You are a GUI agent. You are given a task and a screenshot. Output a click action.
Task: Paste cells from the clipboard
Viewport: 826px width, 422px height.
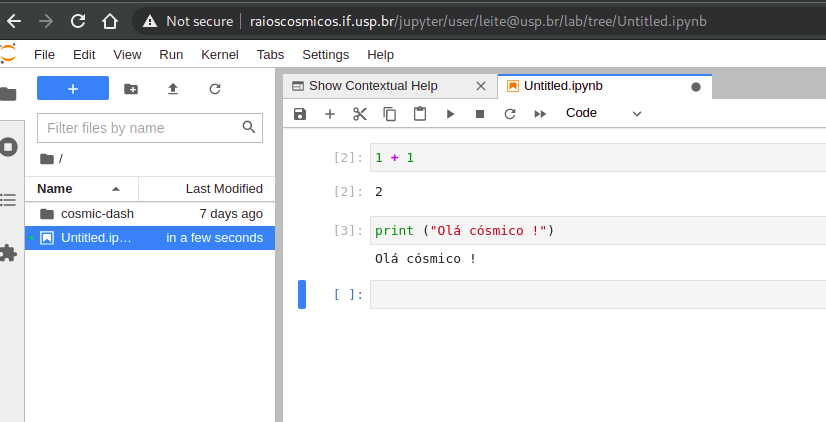(420, 114)
